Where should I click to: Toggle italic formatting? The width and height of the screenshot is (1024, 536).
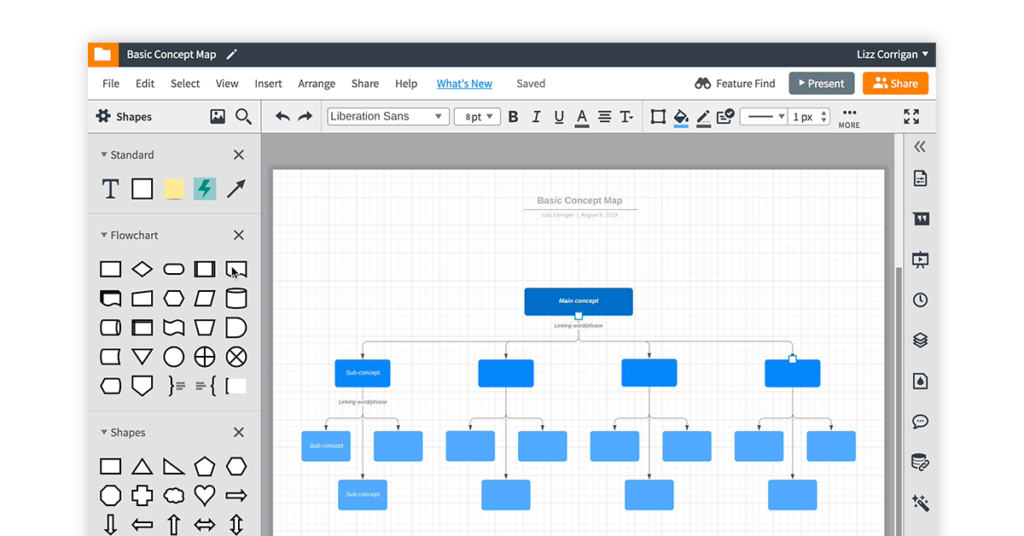pos(536,117)
